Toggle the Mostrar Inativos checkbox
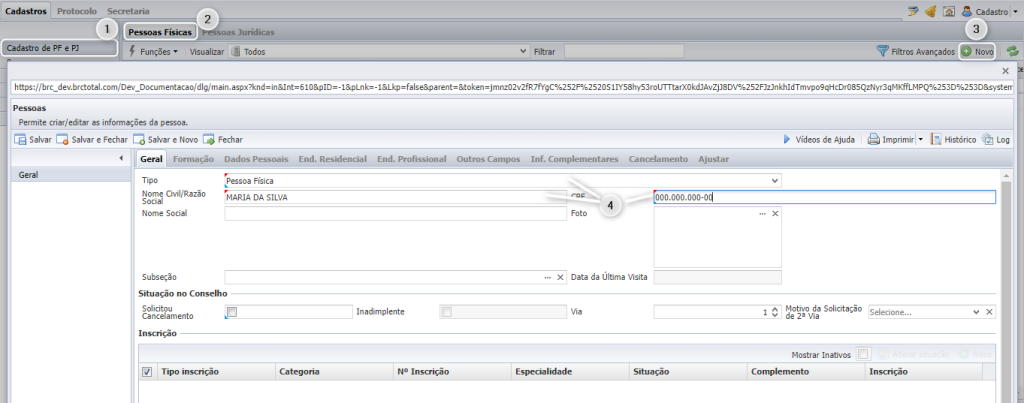The image size is (1024, 403). tap(862, 354)
